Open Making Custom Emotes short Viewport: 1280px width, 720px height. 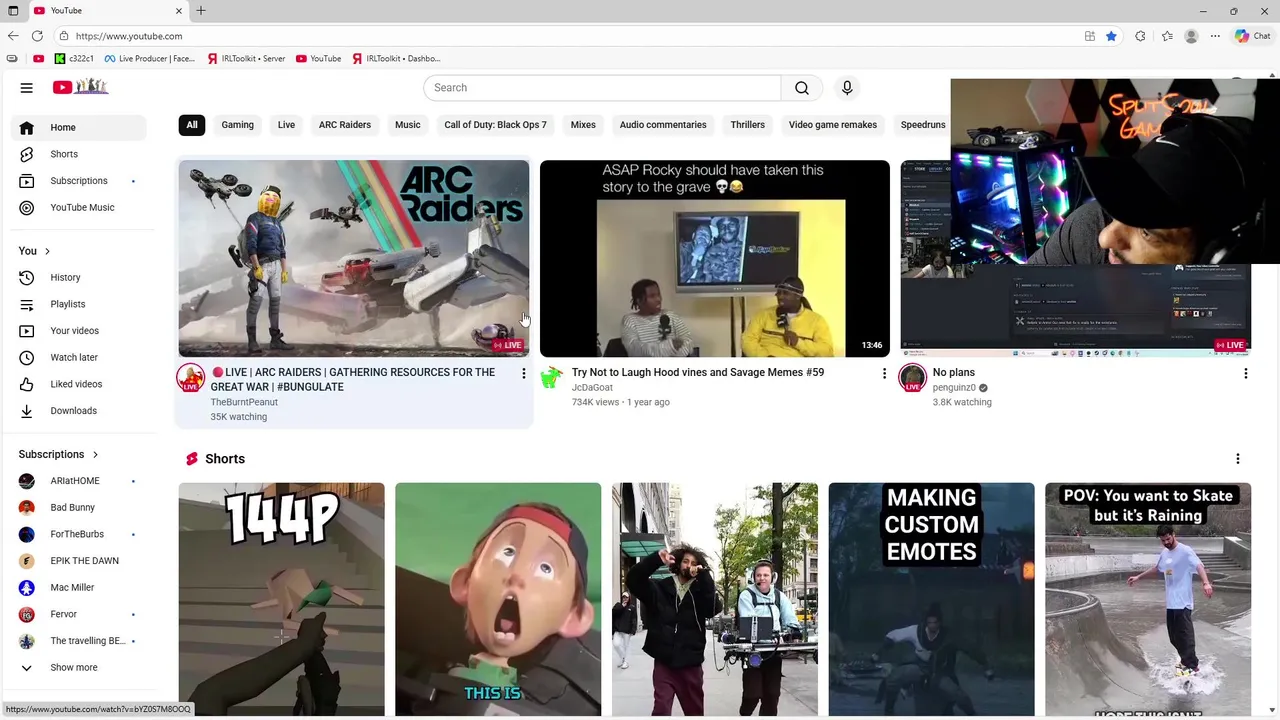pyautogui.click(x=932, y=599)
